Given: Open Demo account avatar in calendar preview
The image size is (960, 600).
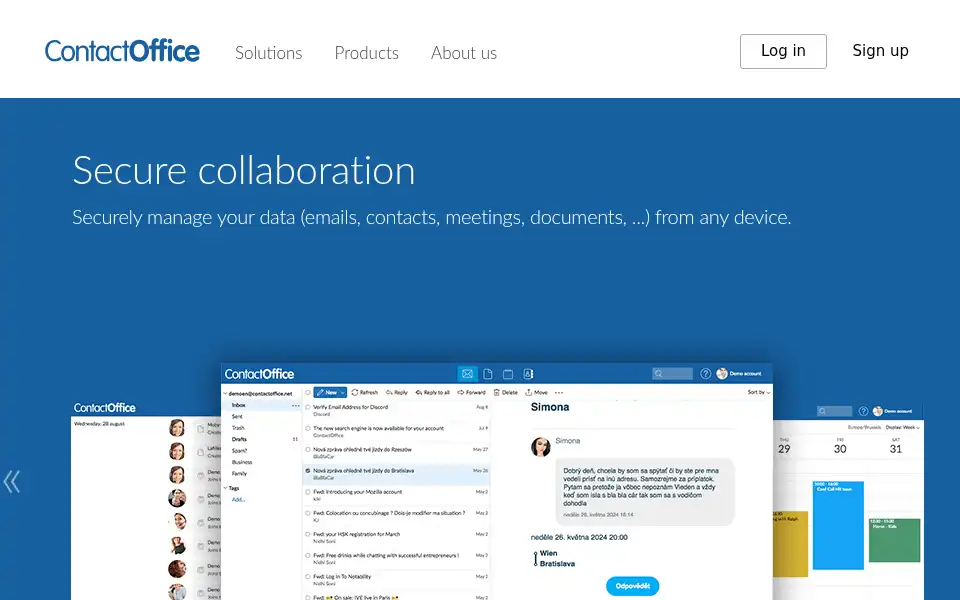Looking at the screenshot, I should click(878, 411).
